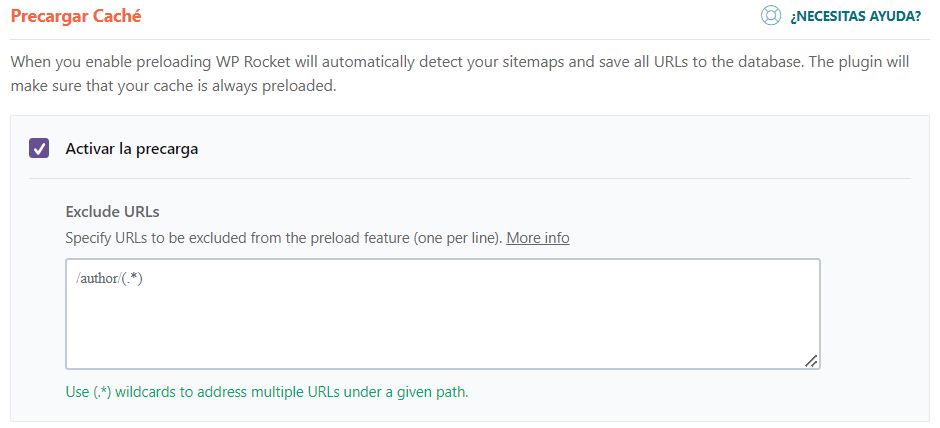Click the lifebuoy help icon
The width and height of the screenshot is (940, 428).
pos(770,16)
